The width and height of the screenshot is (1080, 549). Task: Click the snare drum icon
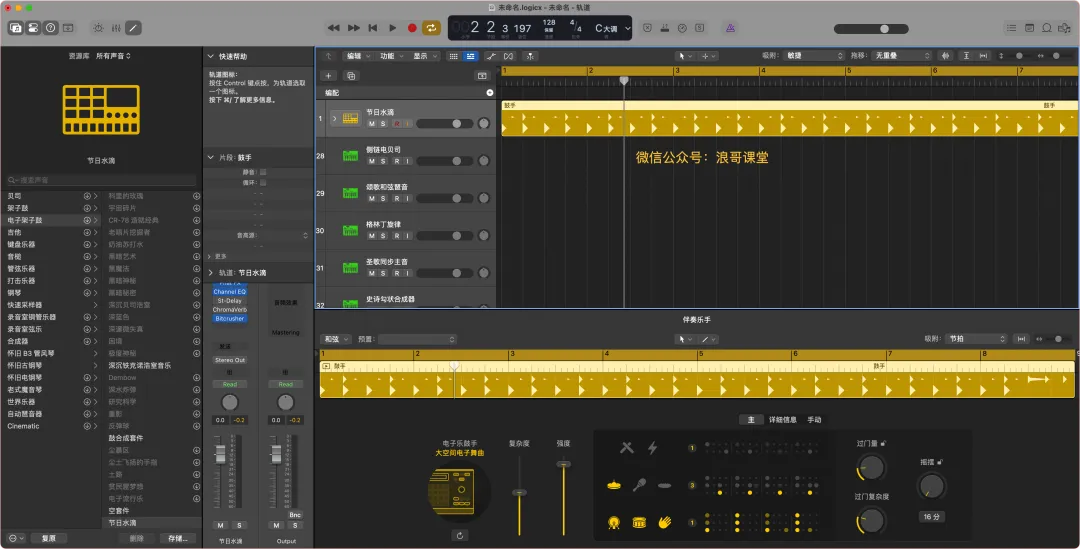(x=638, y=522)
